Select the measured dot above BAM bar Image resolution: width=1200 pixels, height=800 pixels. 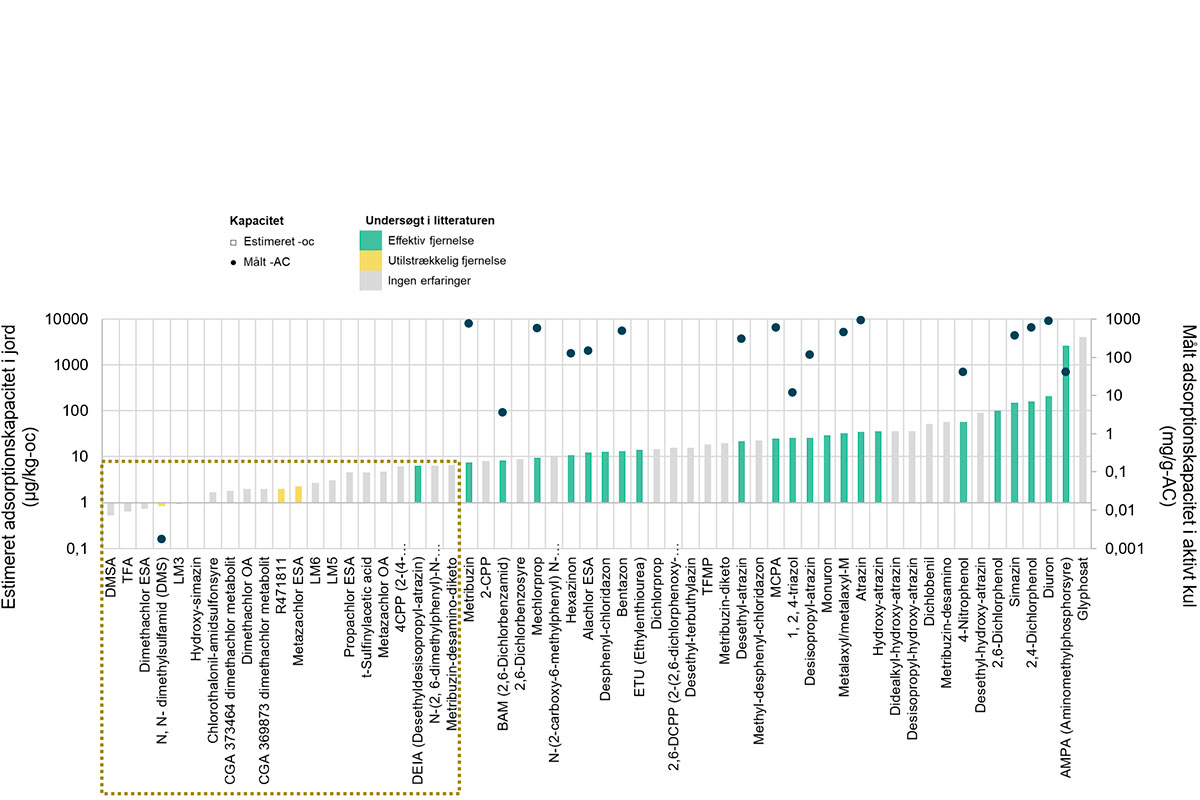502,412
